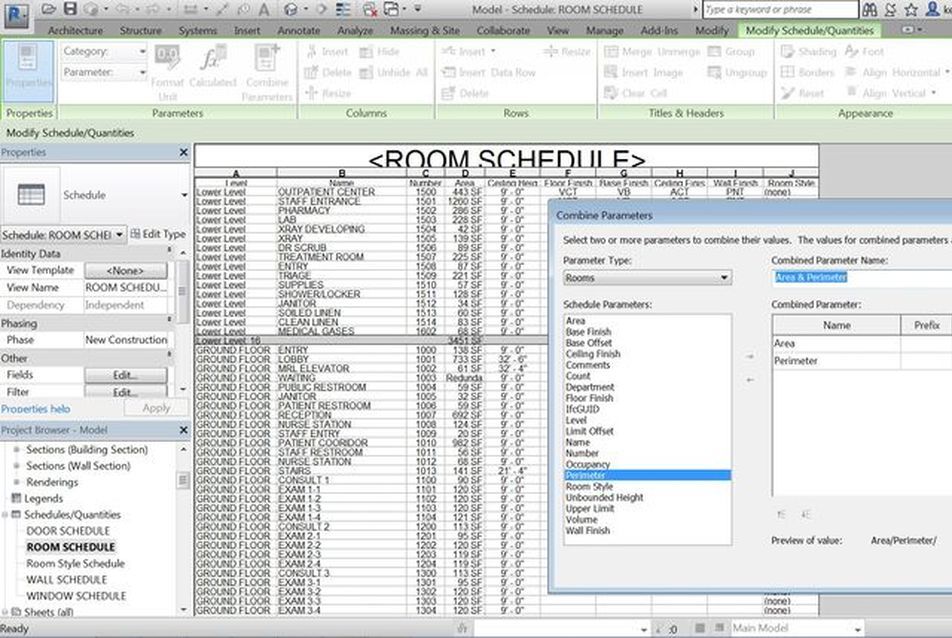Click the Text 'A' icon in quick access toolbar
The width and height of the screenshot is (952, 638).
(264, 10)
